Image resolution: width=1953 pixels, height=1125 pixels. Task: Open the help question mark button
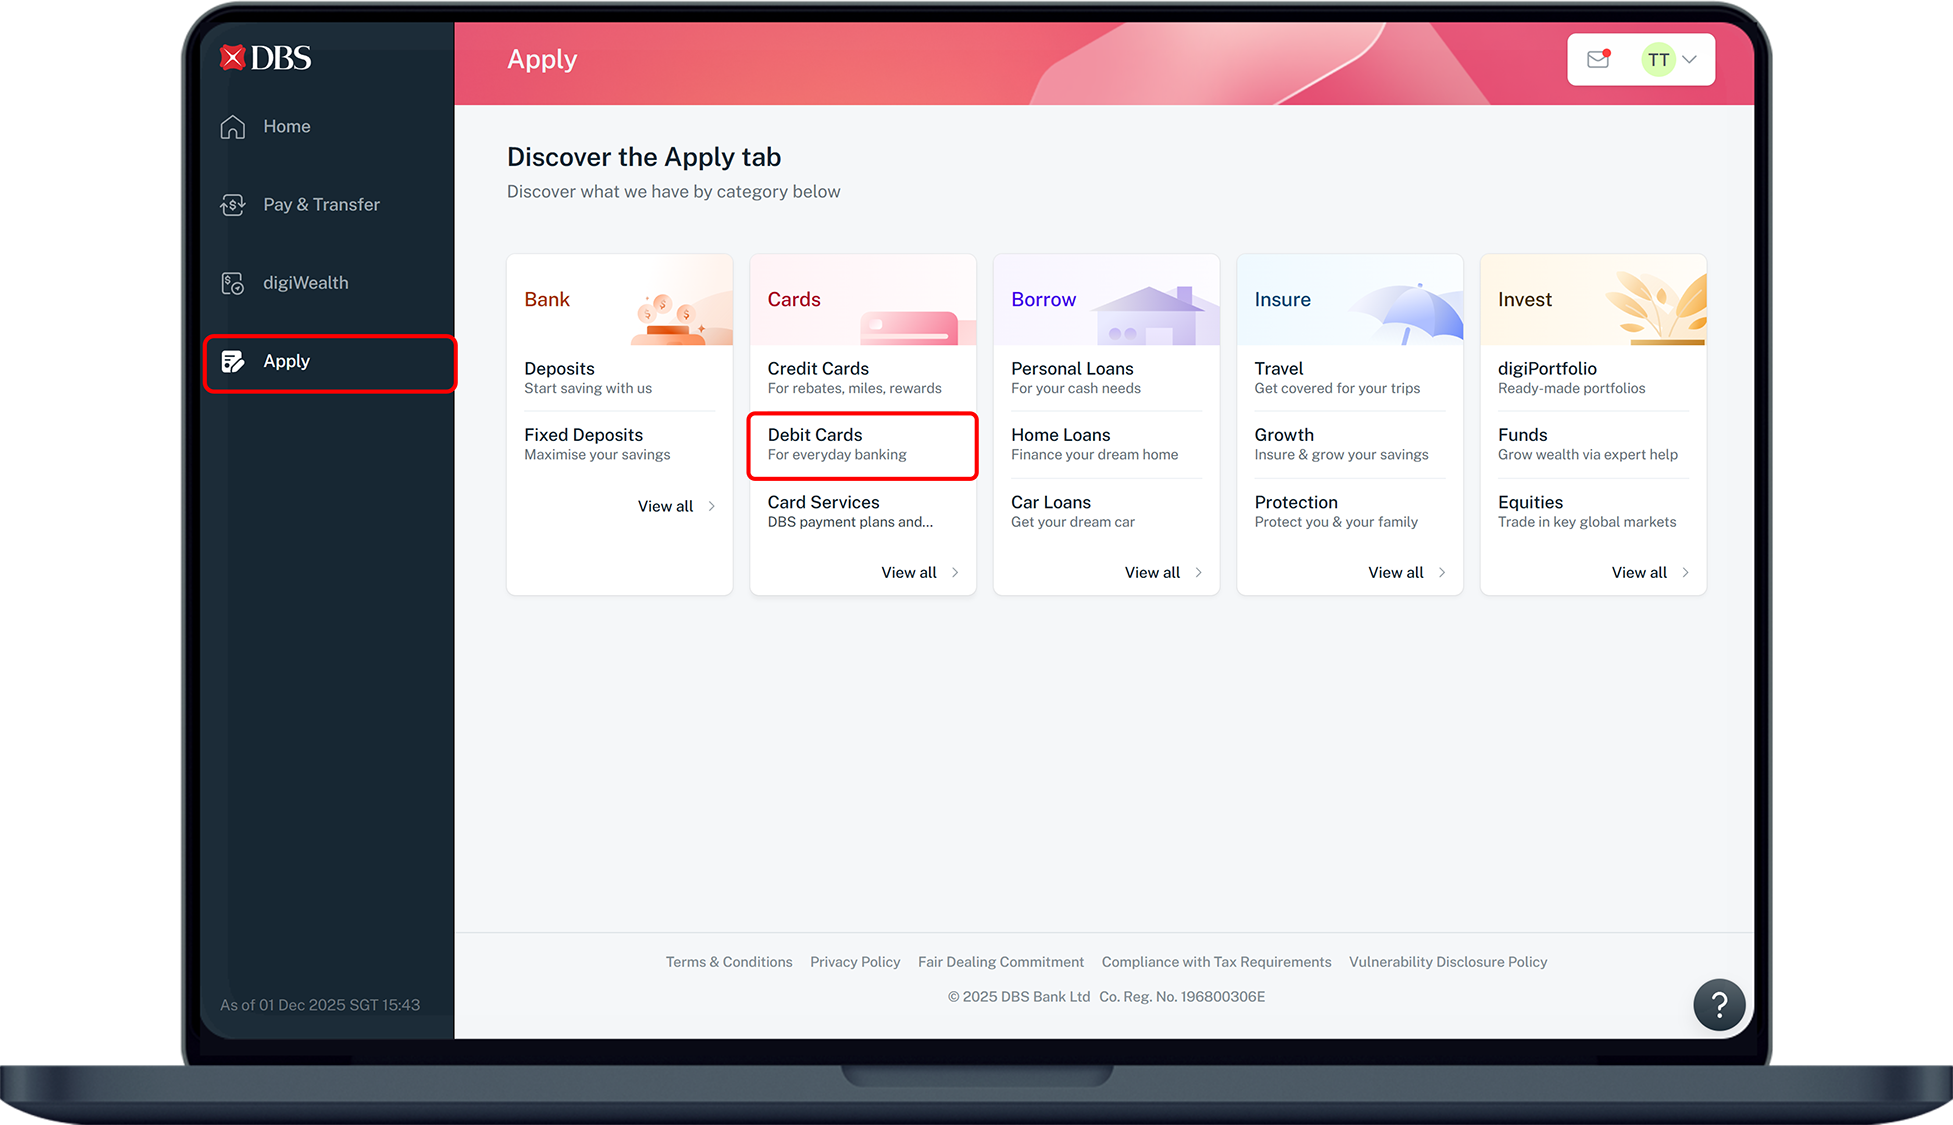(x=1719, y=1004)
